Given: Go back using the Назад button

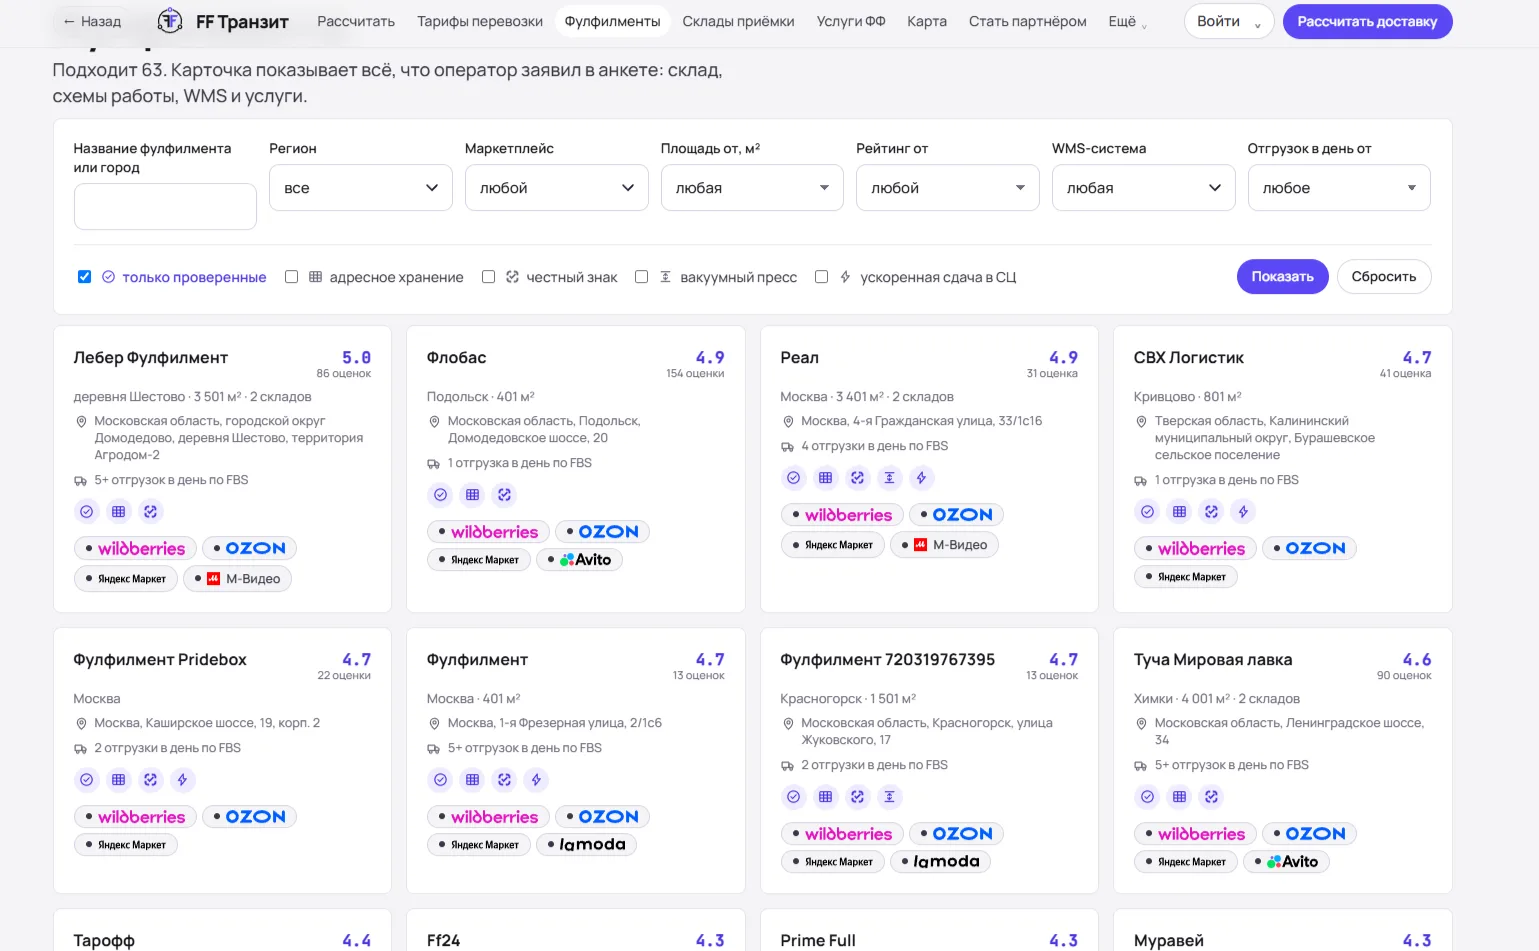Looking at the screenshot, I should tap(92, 21).
